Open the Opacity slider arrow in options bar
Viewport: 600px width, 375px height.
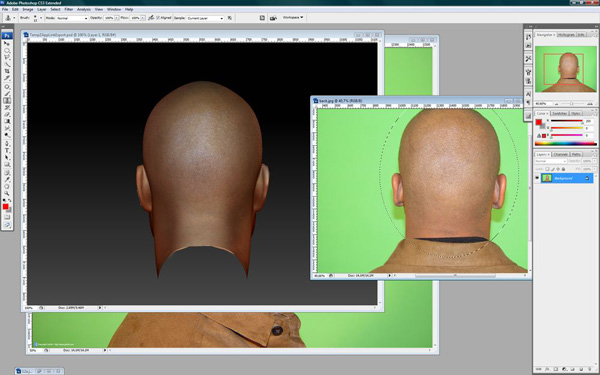(x=117, y=18)
